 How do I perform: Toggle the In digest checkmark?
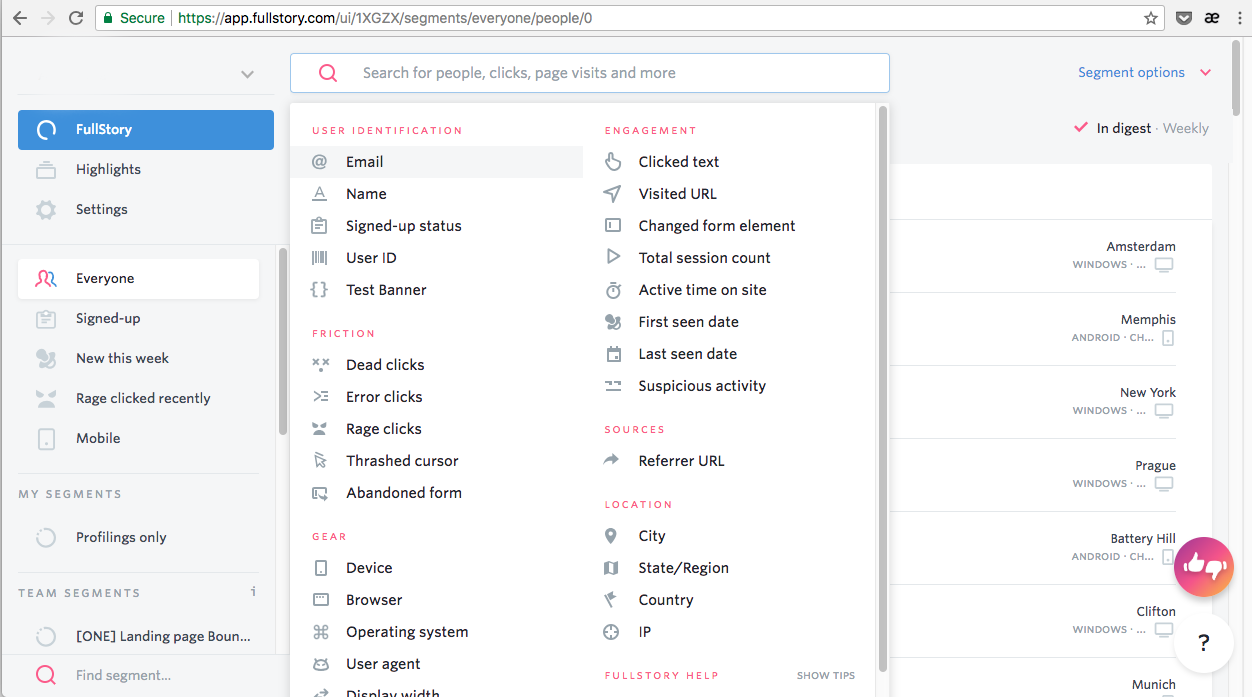(x=1080, y=128)
